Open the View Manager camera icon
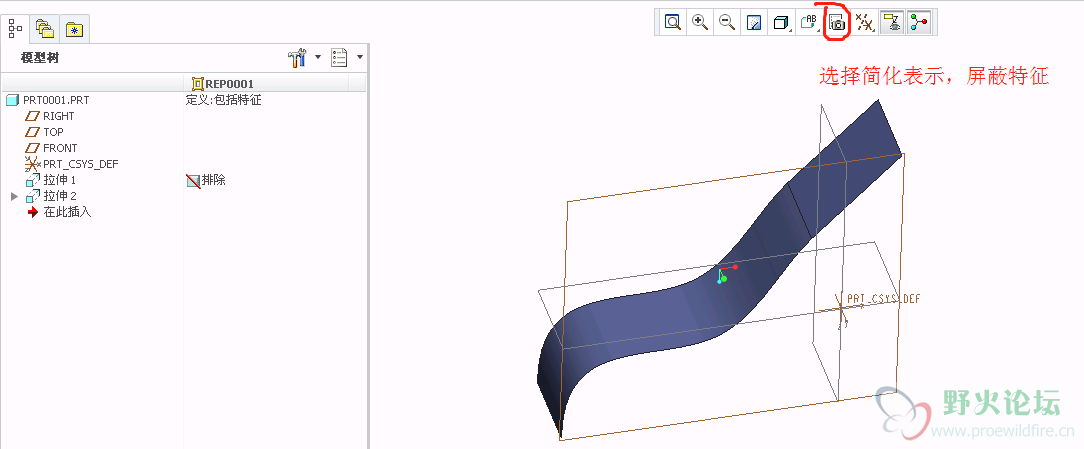 (x=837, y=23)
